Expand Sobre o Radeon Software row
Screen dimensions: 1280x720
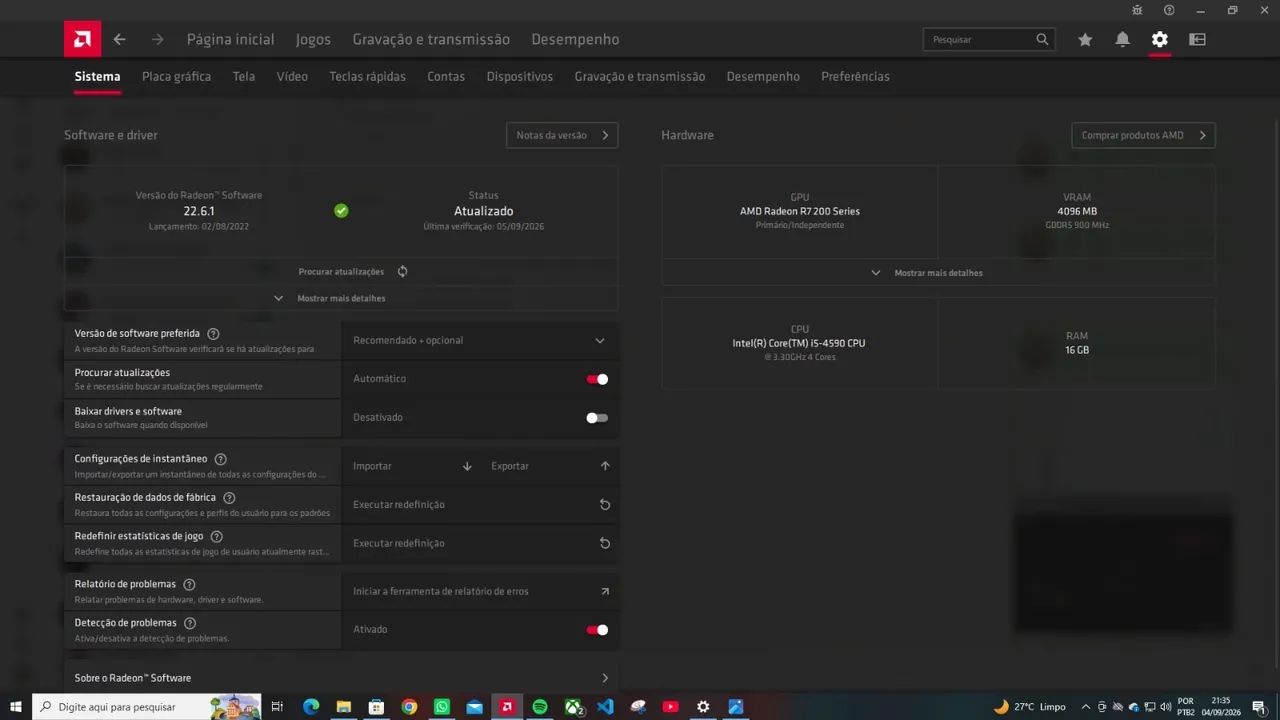(341, 678)
